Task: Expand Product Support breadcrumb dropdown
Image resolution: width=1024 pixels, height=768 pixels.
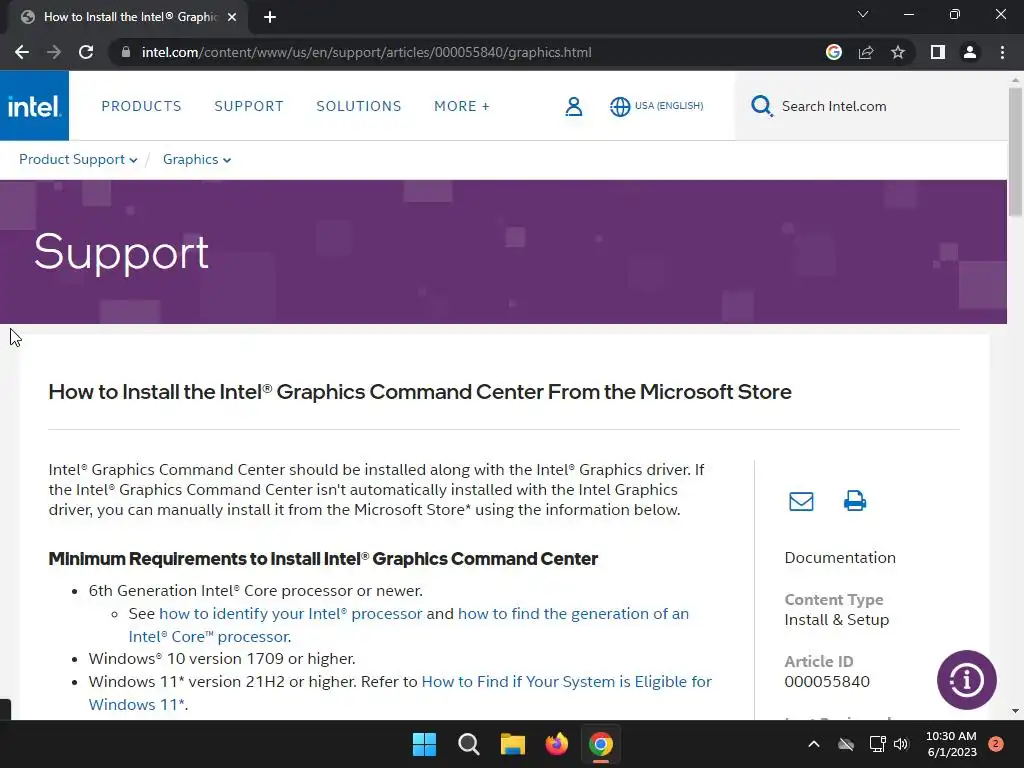Action: pos(78,159)
